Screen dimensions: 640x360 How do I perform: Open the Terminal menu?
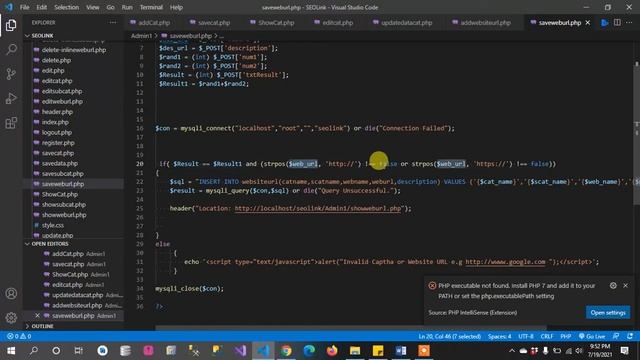[x=151, y=7]
